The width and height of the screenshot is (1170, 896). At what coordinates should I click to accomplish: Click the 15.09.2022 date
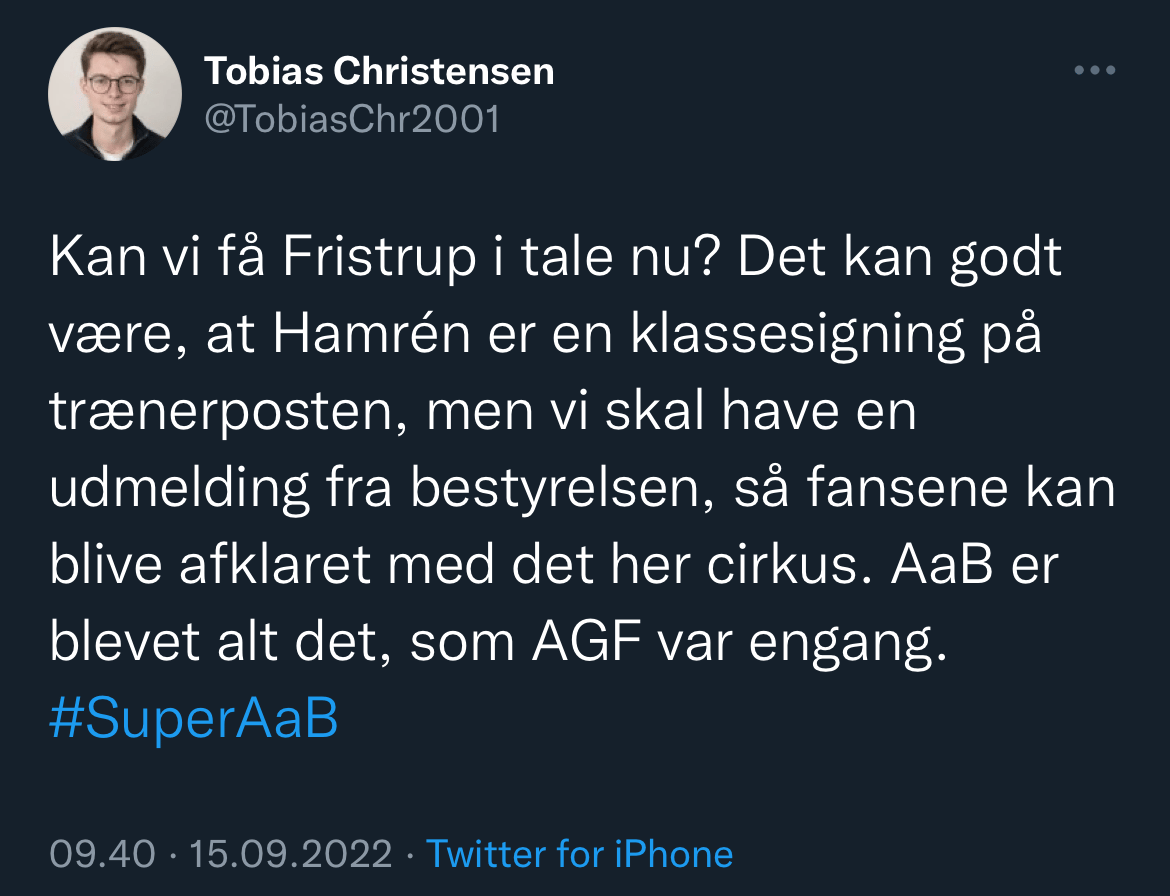(290, 854)
